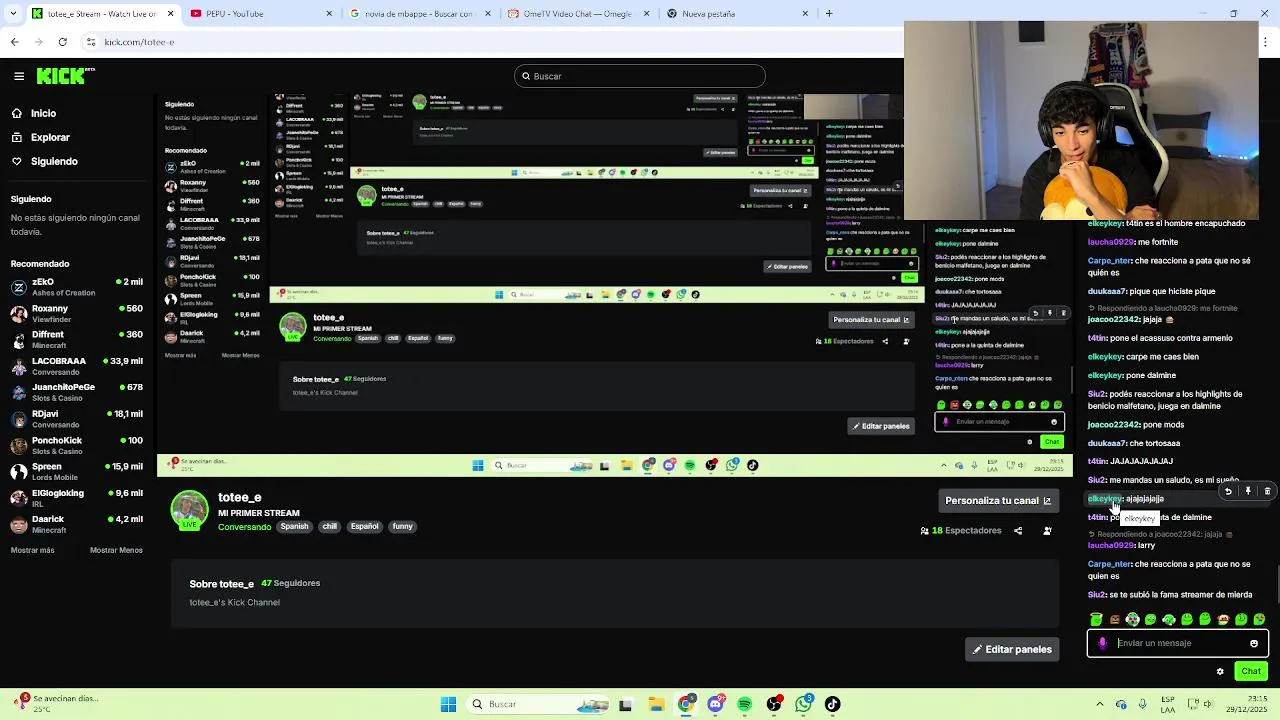Open recommended channel RDjavi
The width and height of the screenshot is (1280, 720).
pyautogui.click(x=77, y=419)
